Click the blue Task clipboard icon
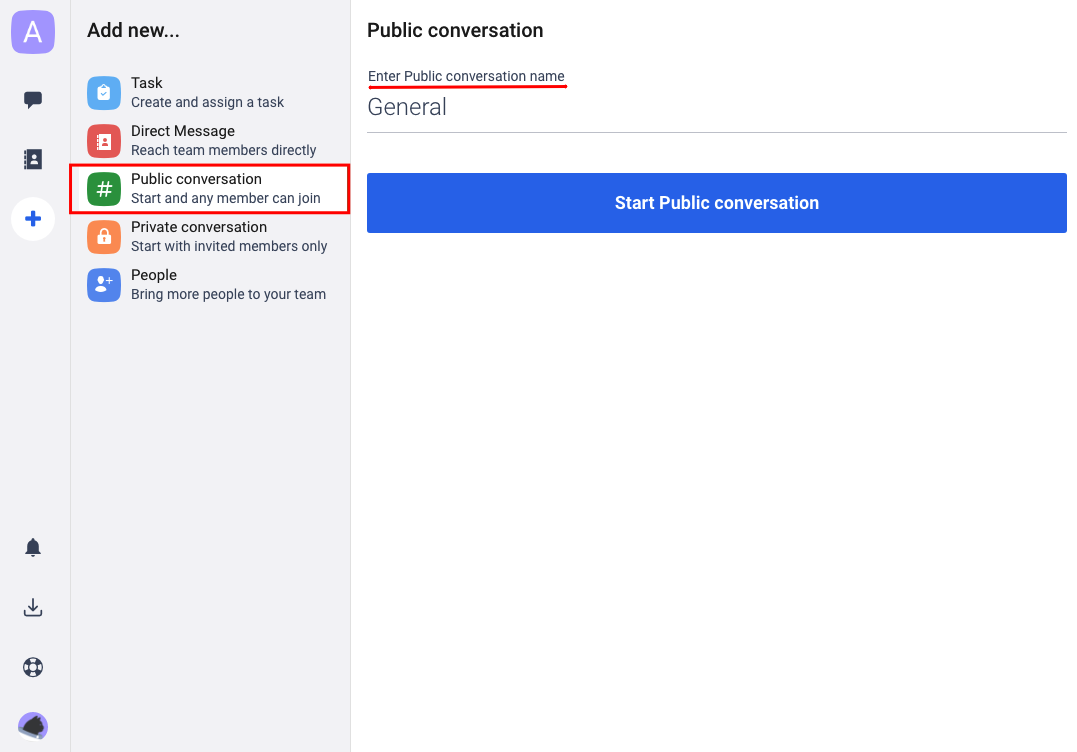This screenshot has height=752, width=1077. (x=104, y=93)
